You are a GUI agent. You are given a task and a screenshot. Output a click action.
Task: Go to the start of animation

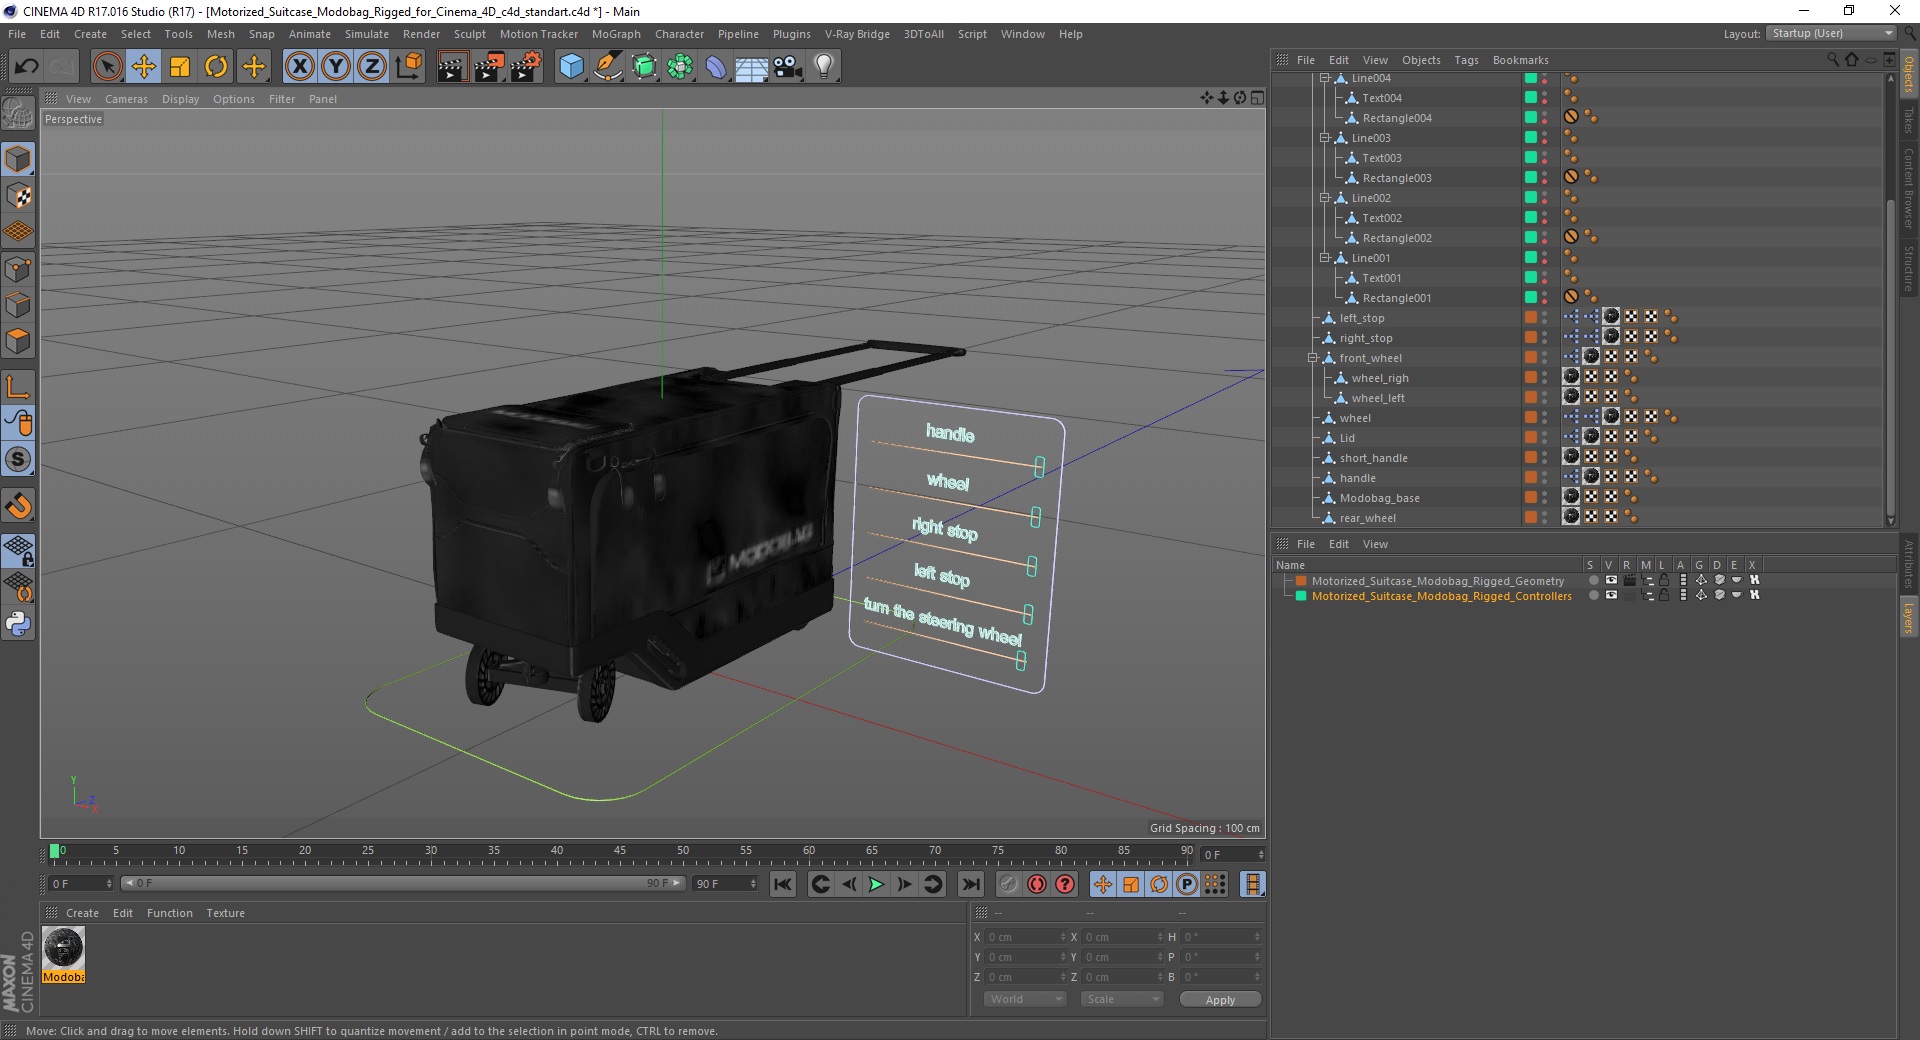pyautogui.click(x=783, y=884)
